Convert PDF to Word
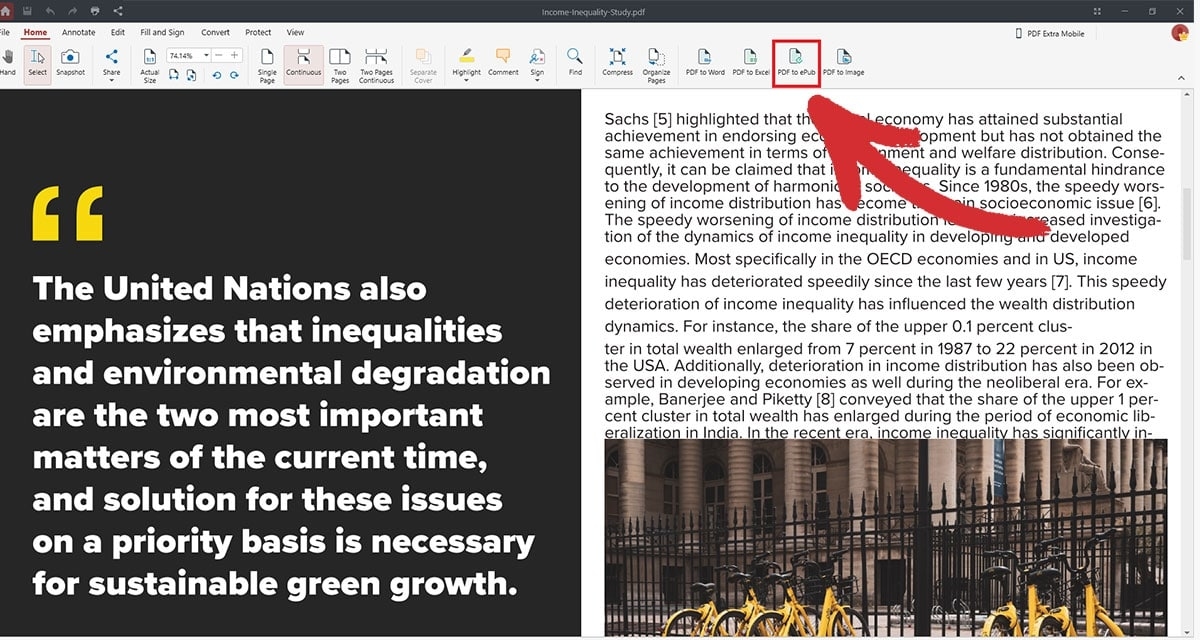The height and width of the screenshot is (640, 1200). coord(705,62)
